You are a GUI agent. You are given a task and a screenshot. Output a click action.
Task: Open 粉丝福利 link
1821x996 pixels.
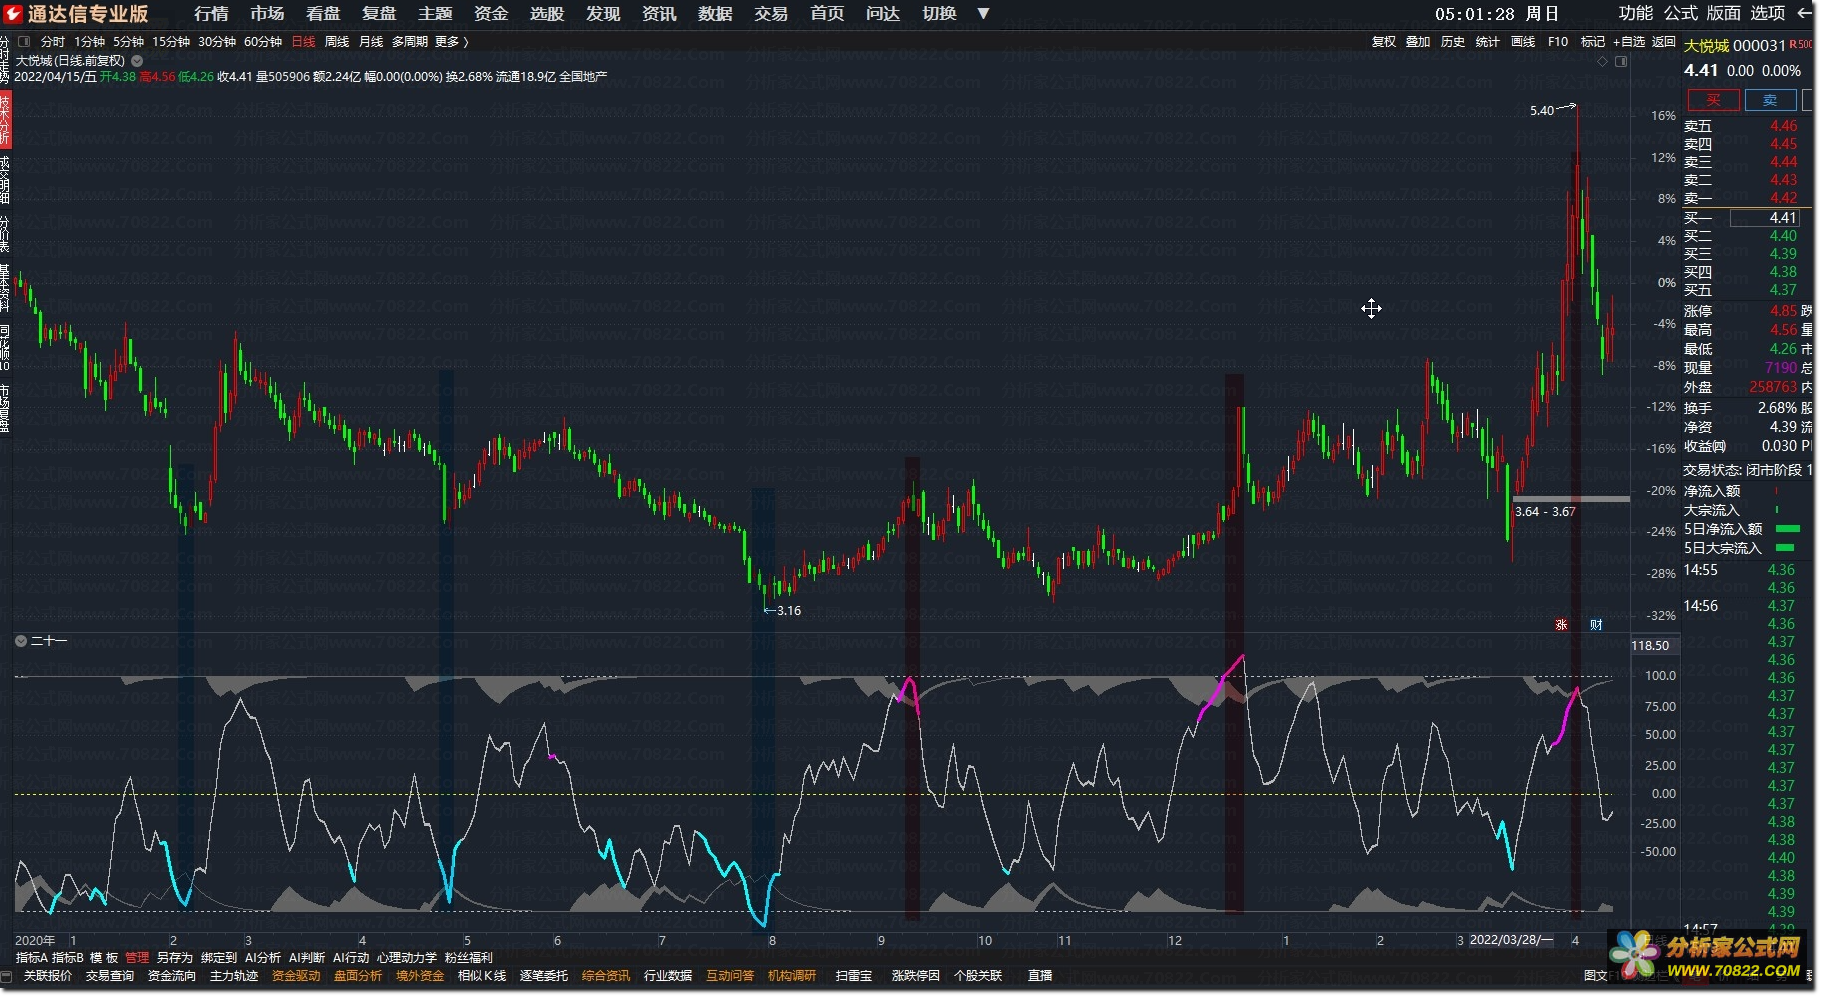(469, 958)
